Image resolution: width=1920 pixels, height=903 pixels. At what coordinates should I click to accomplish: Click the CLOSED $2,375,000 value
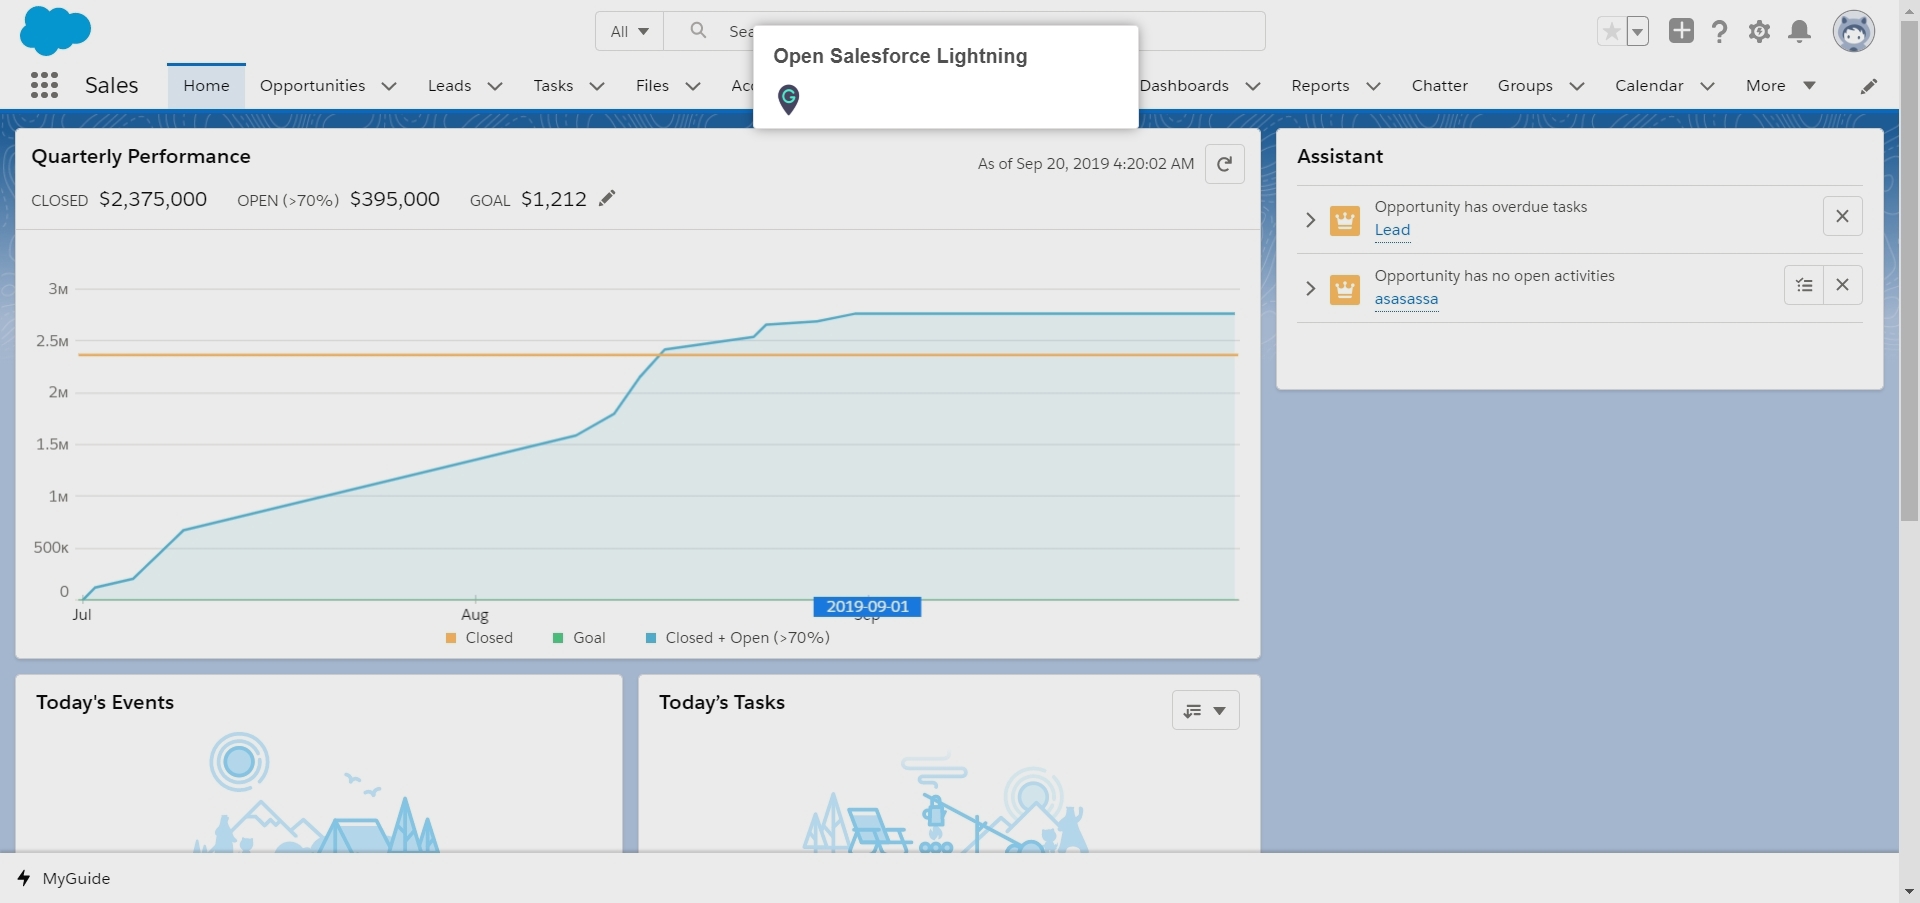153,199
